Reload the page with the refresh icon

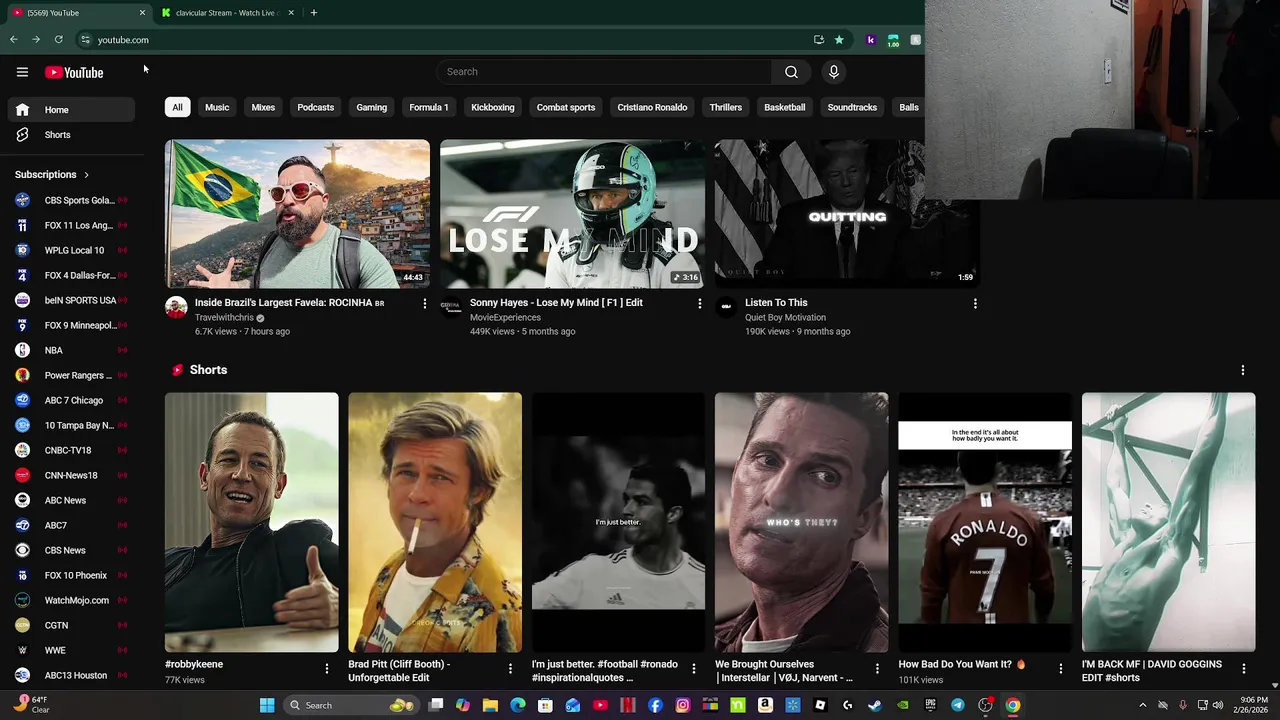59,40
